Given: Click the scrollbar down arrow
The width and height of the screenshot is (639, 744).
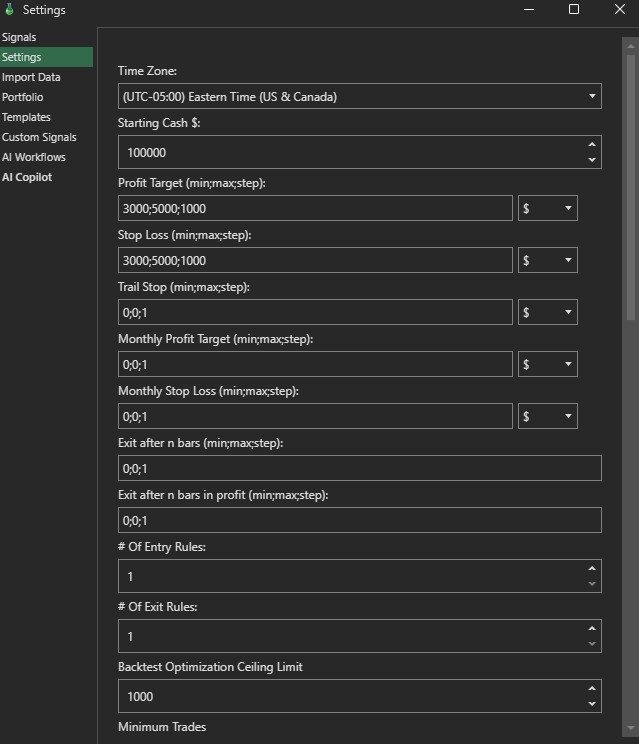Looking at the screenshot, I should click(630, 728).
